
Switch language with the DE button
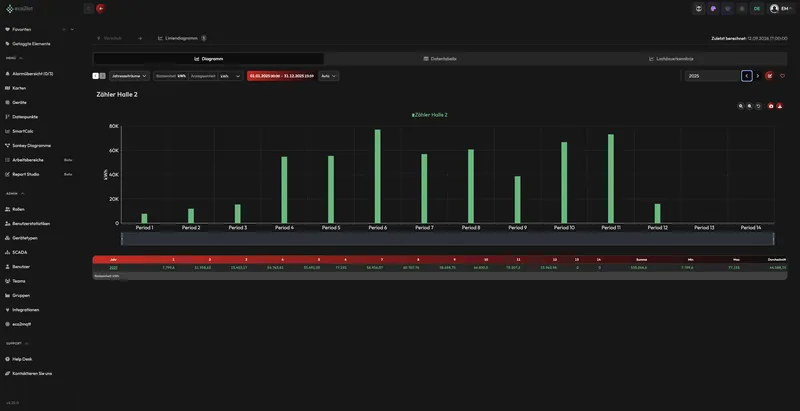tap(757, 9)
